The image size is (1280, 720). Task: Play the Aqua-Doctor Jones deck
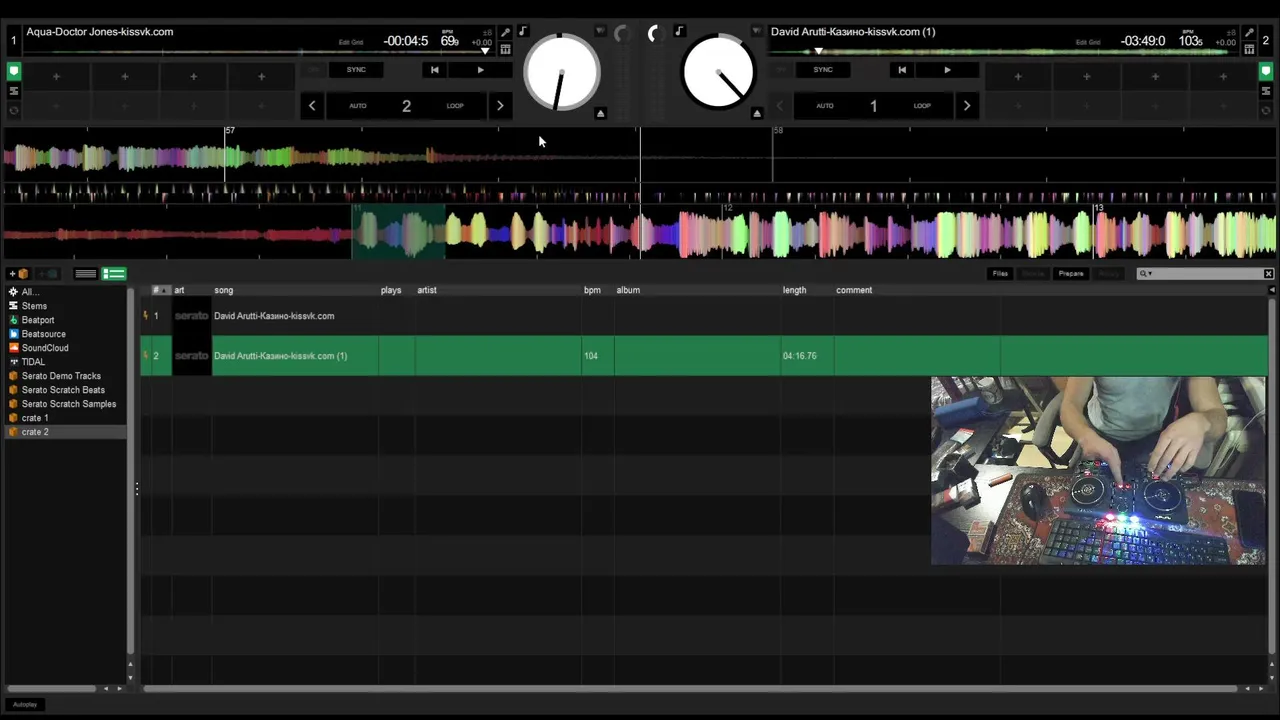480,70
